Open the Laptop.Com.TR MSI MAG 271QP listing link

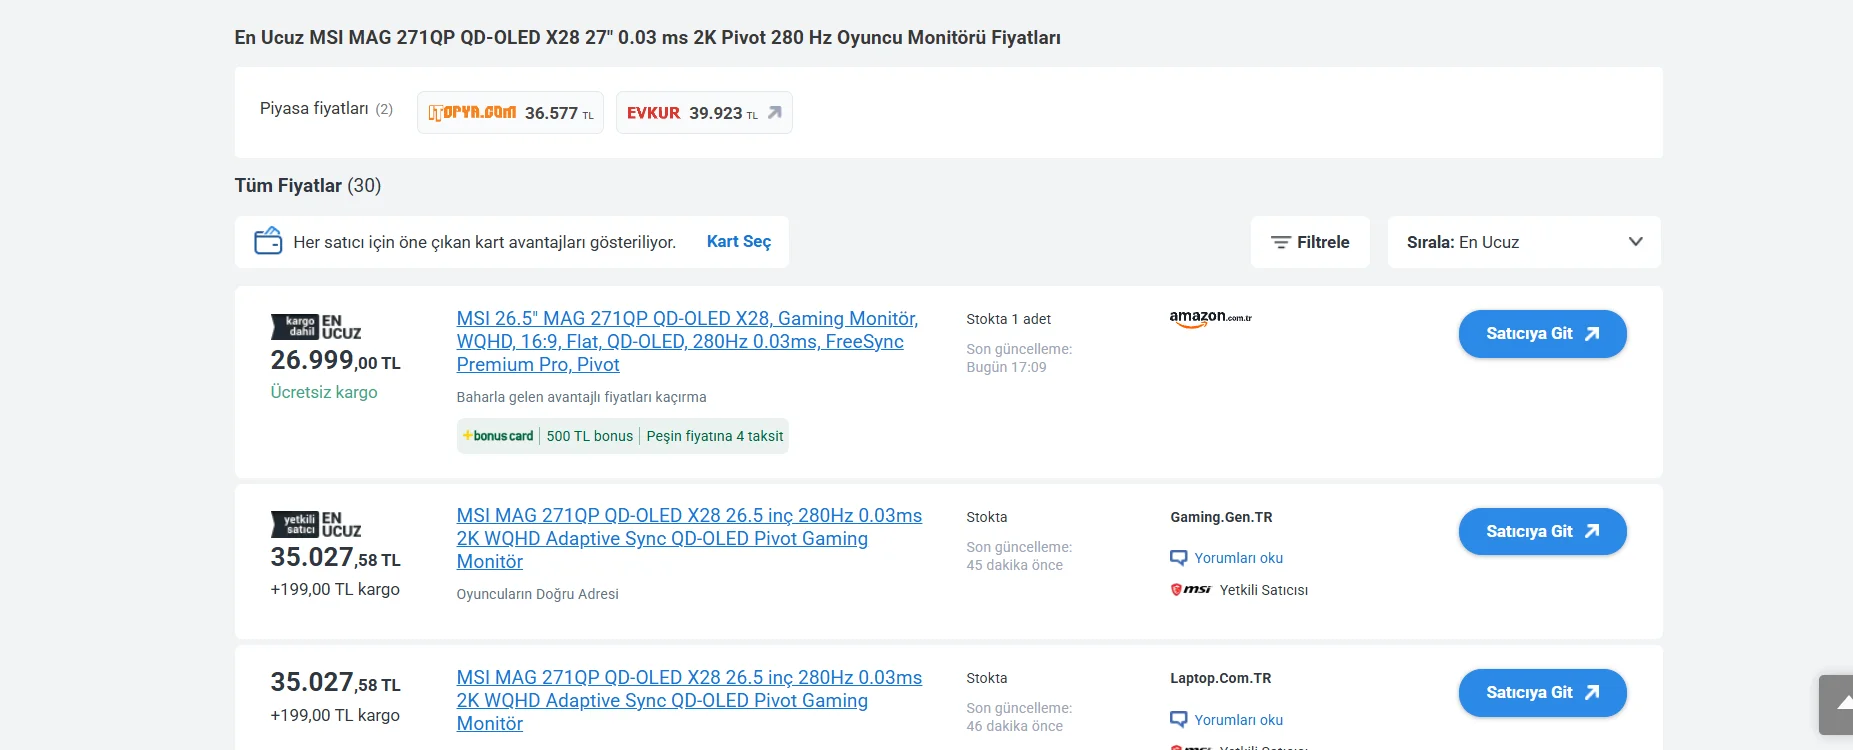tap(689, 700)
